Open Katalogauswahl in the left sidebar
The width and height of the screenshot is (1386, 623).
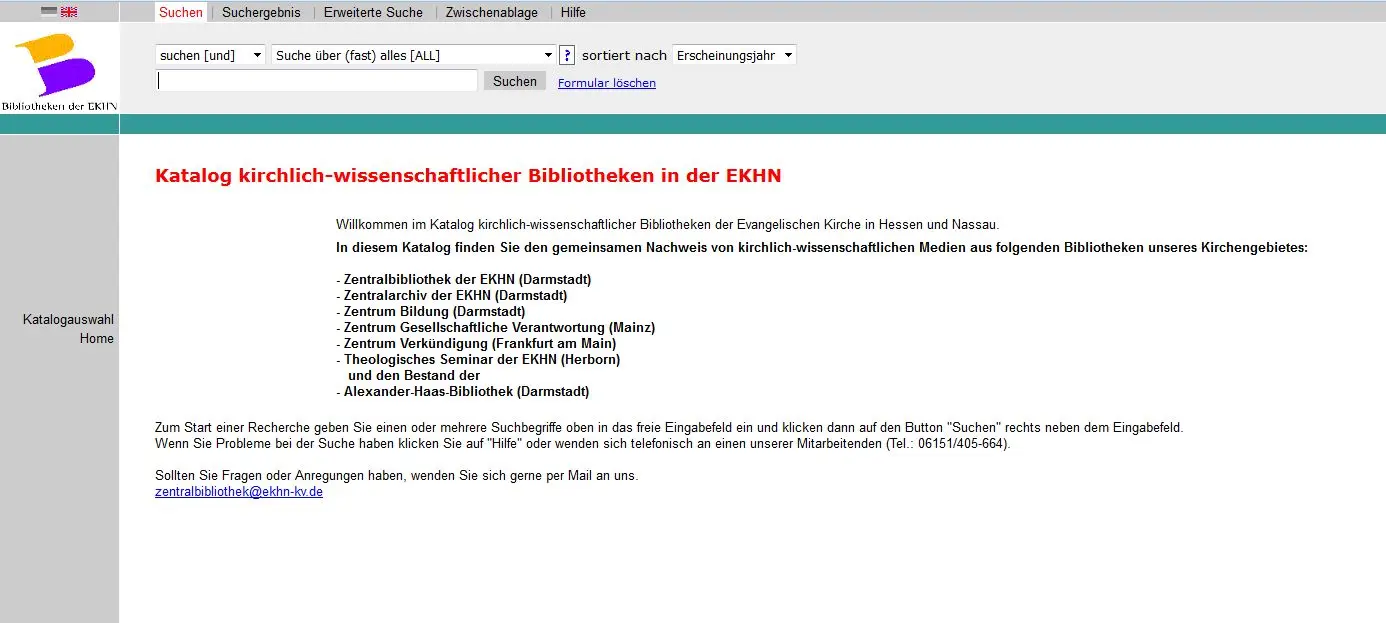(x=68, y=319)
